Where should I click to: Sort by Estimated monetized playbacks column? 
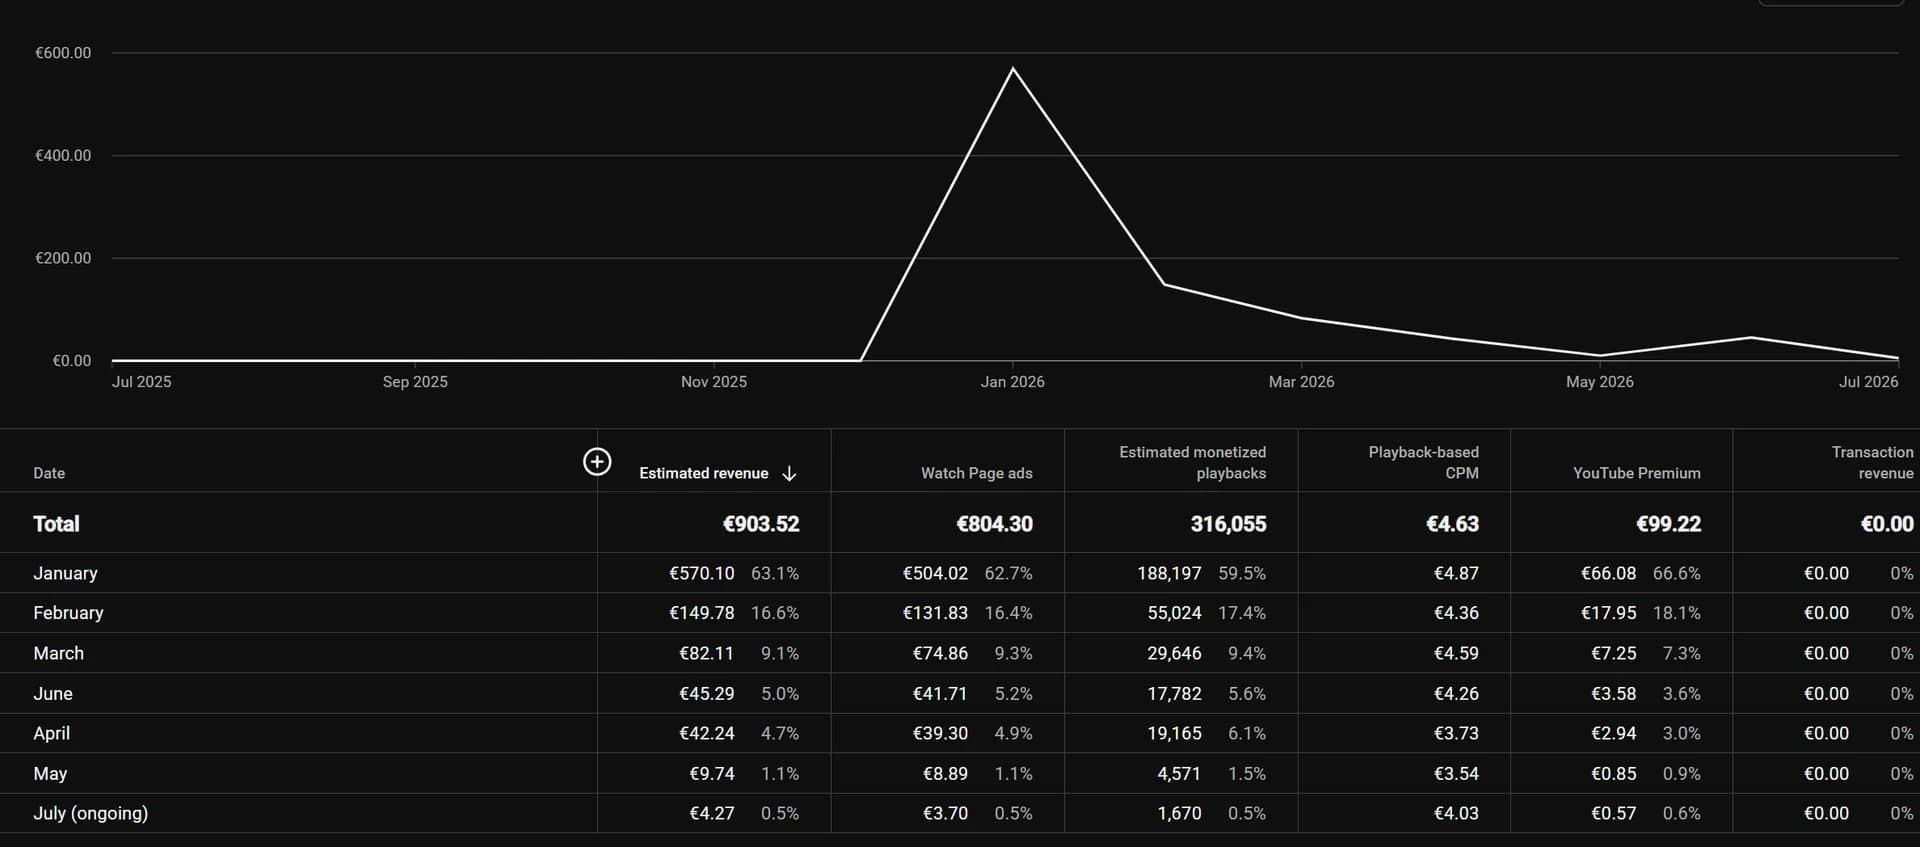point(1192,463)
